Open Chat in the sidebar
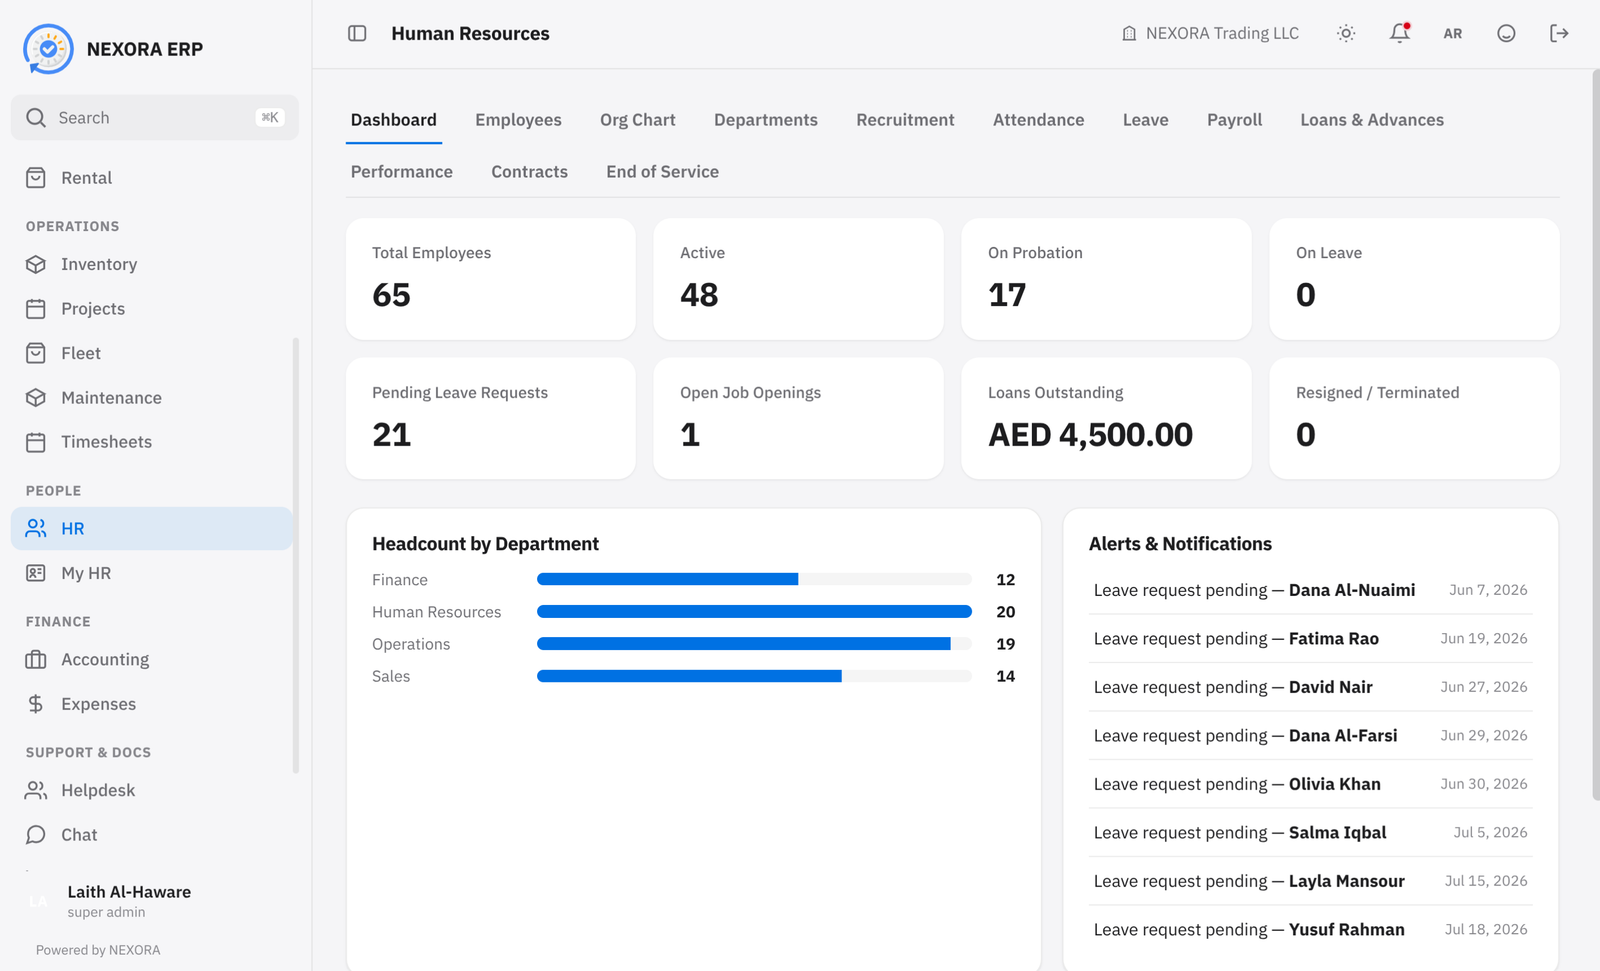Image resolution: width=1600 pixels, height=971 pixels. coord(152,835)
